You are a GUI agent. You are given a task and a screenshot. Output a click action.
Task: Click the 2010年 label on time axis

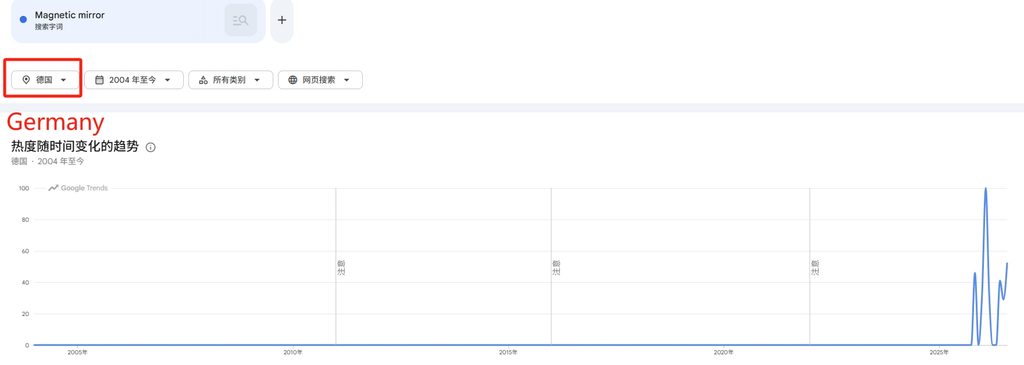[x=293, y=353]
